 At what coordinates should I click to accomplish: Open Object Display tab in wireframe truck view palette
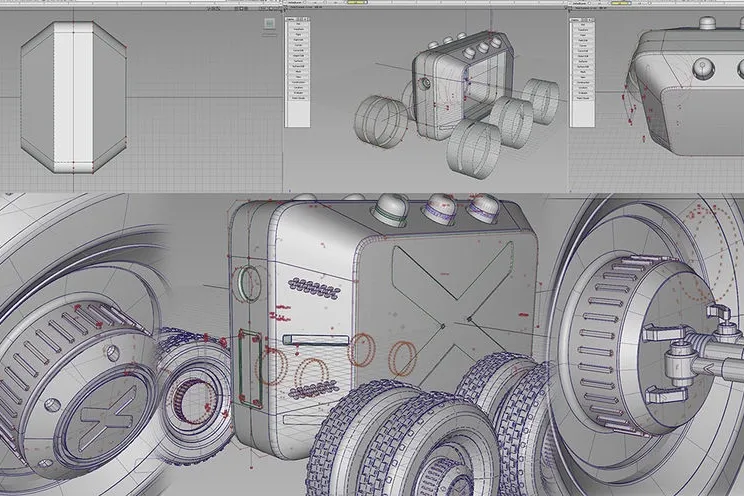pos(298,98)
